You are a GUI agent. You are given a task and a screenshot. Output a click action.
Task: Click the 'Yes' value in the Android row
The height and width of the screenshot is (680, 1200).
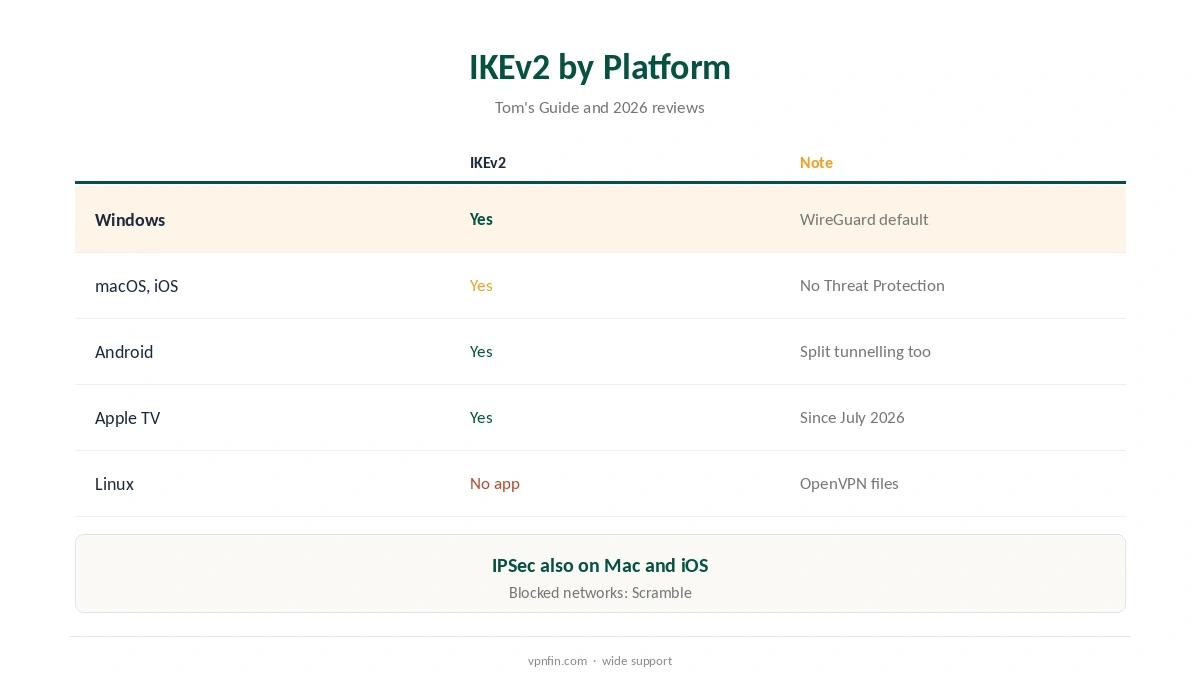point(481,351)
